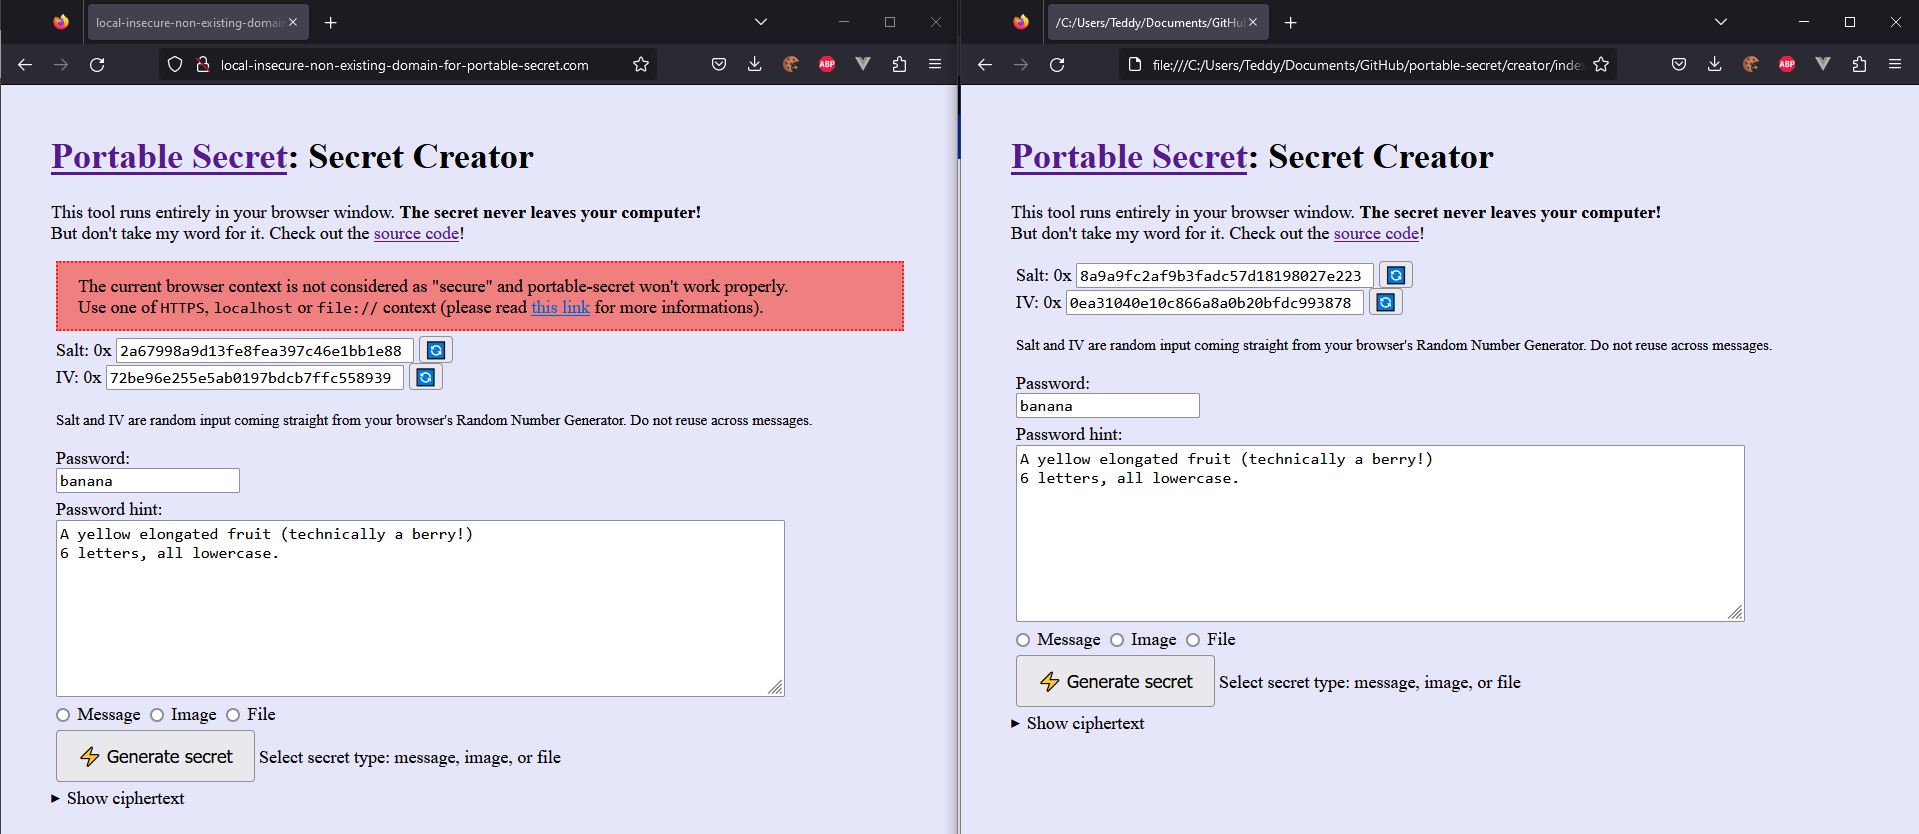Viewport: 1919px width, 834px height.
Task: Click Password hint textarea in right window
Action: [1380, 533]
